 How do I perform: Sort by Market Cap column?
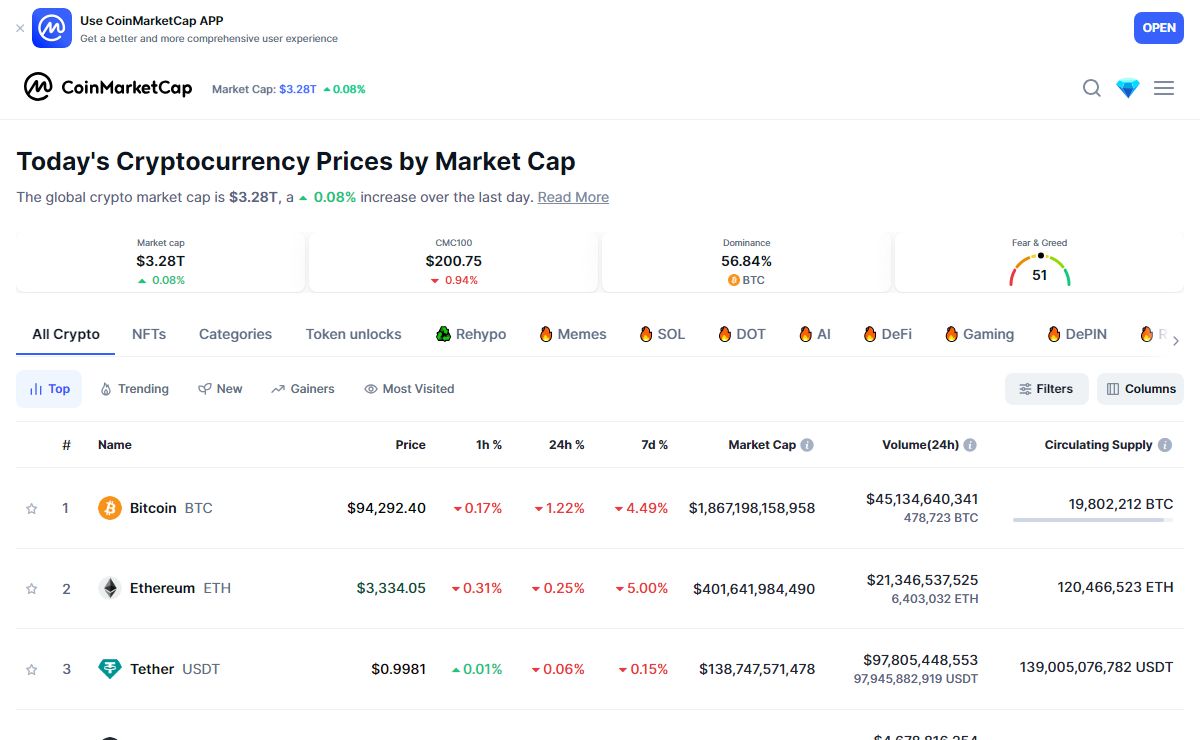coord(762,445)
